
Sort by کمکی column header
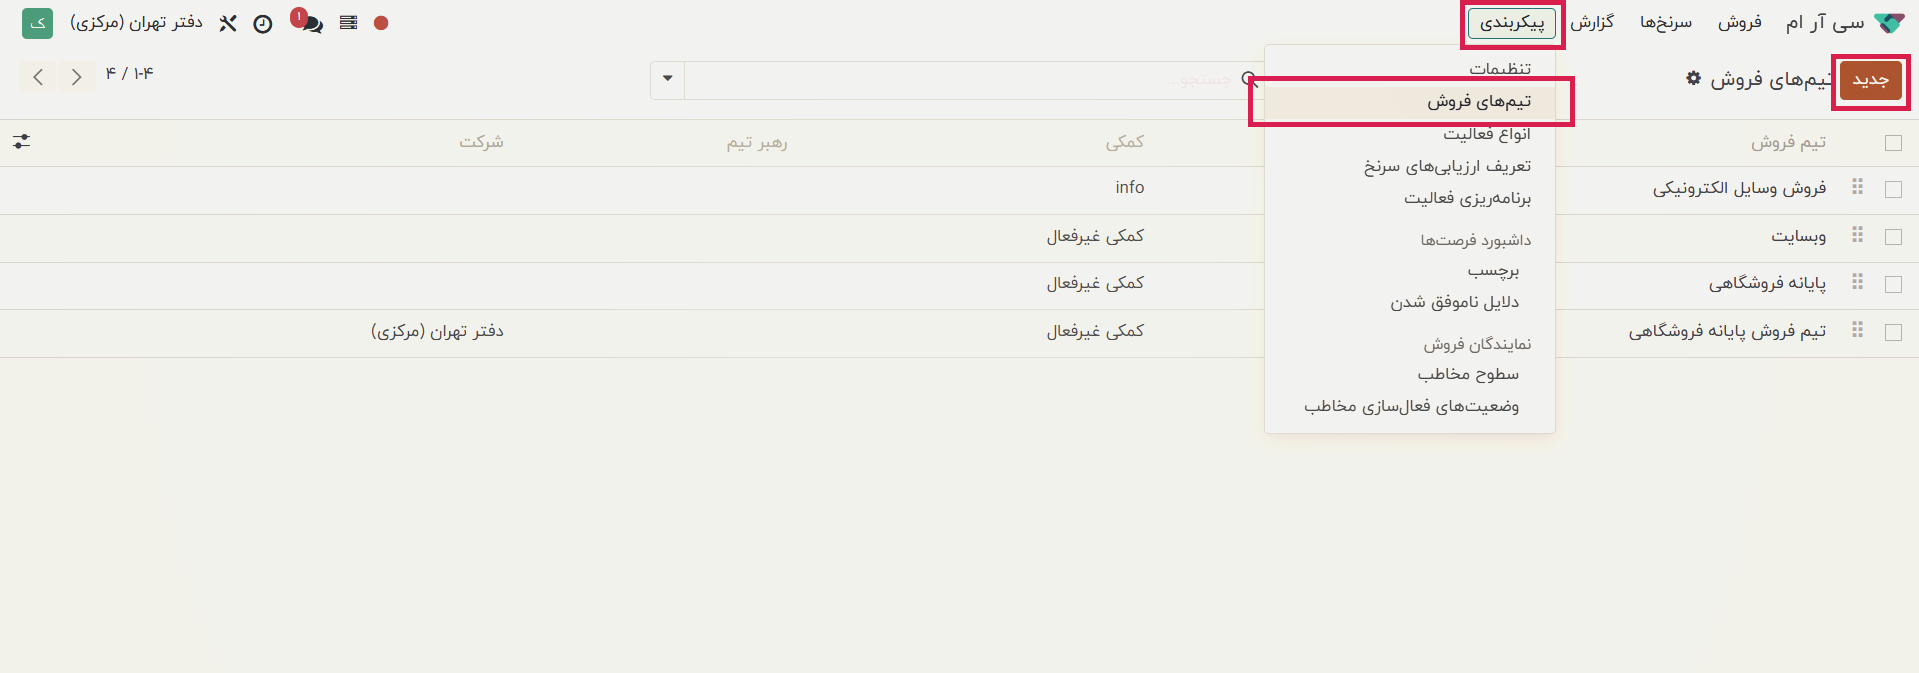1125,142
